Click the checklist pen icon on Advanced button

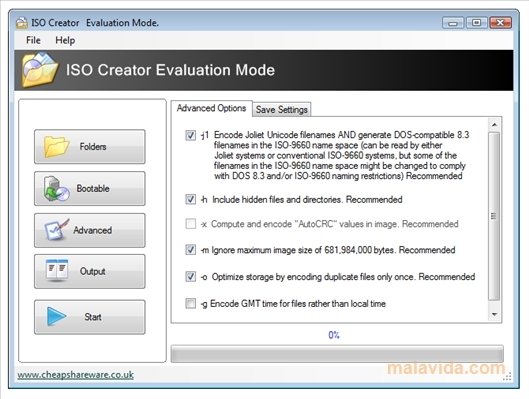[57, 230]
